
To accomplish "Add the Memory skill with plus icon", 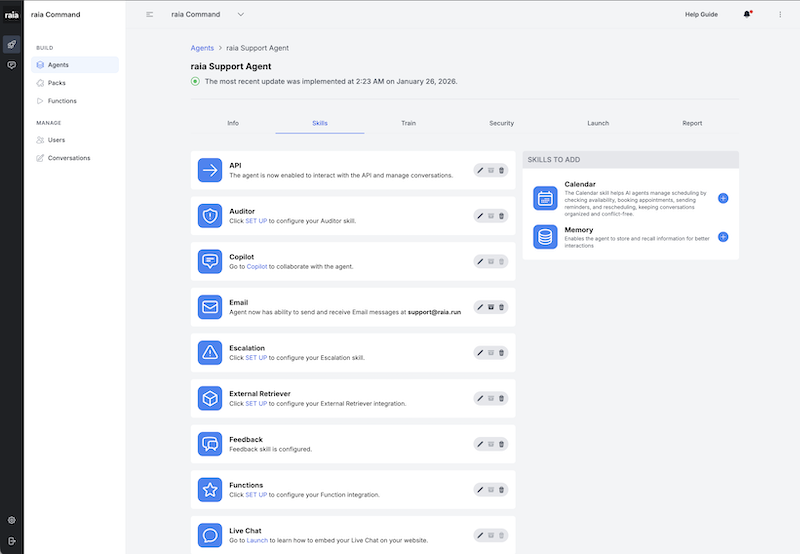I will coord(723,237).
